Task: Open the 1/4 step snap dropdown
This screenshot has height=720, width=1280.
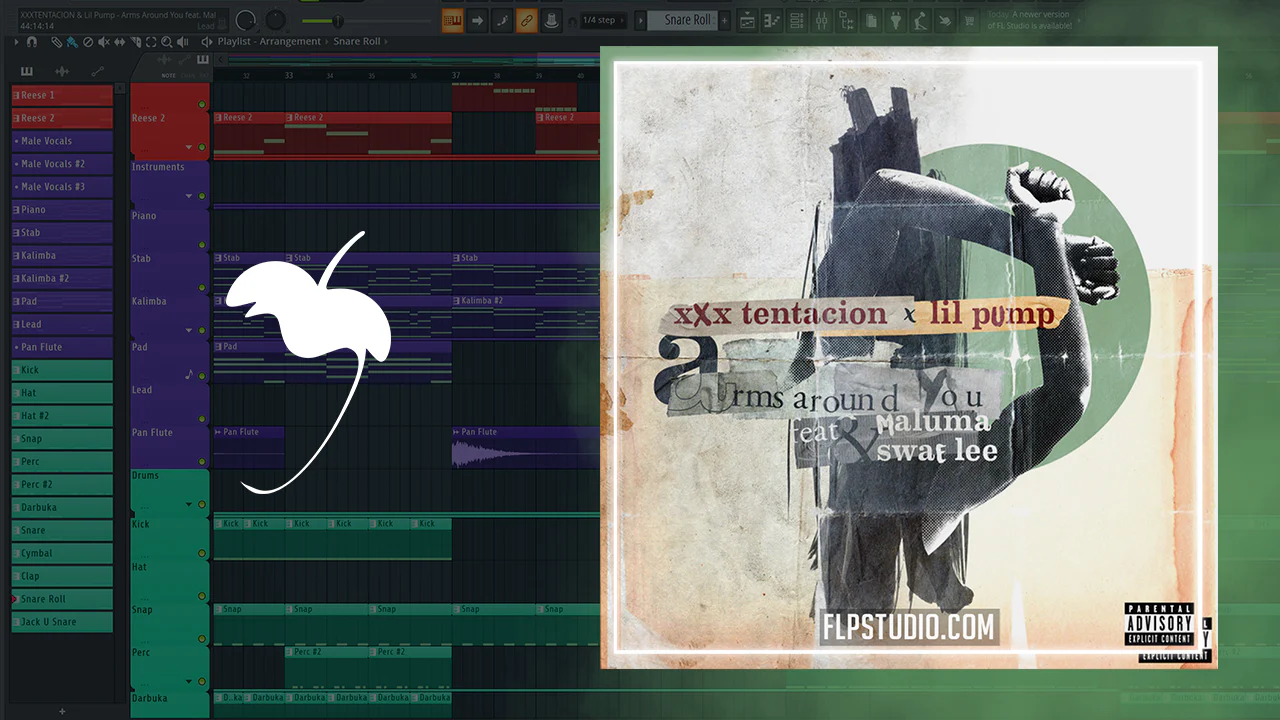Action: [606, 20]
